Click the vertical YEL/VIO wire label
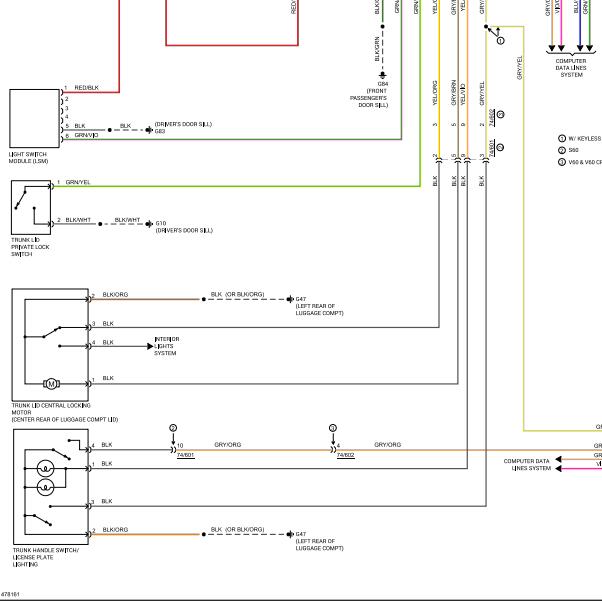 tap(463, 94)
